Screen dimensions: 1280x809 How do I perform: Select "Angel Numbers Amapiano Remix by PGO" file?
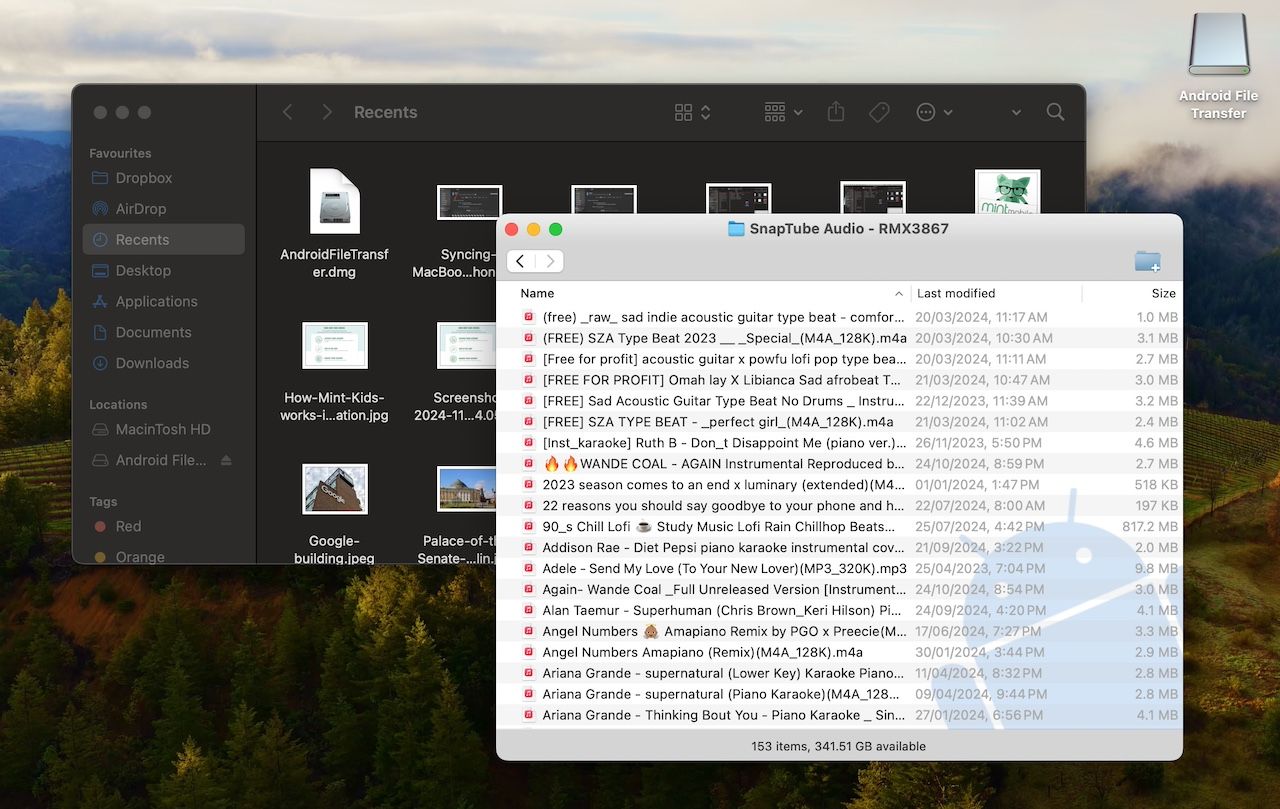coord(839,632)
